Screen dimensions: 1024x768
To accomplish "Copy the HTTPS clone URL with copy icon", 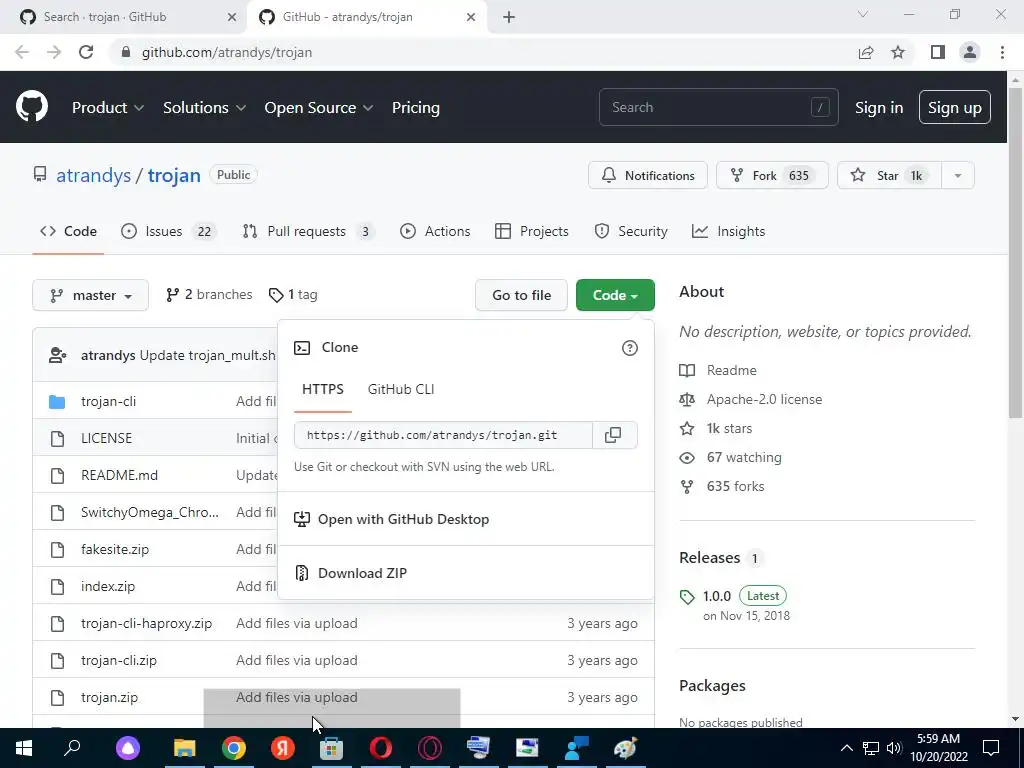I will [x=613, y=435].
